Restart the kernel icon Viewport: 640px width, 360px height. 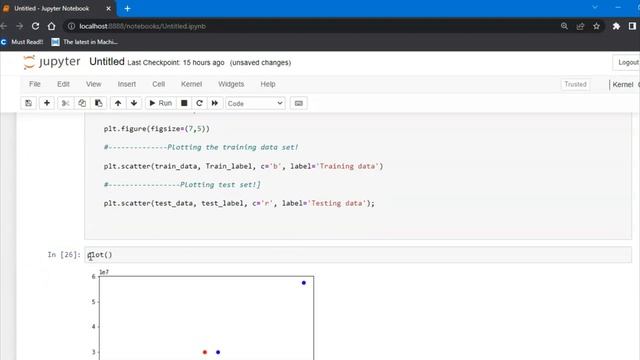click(x=199, y=103)
